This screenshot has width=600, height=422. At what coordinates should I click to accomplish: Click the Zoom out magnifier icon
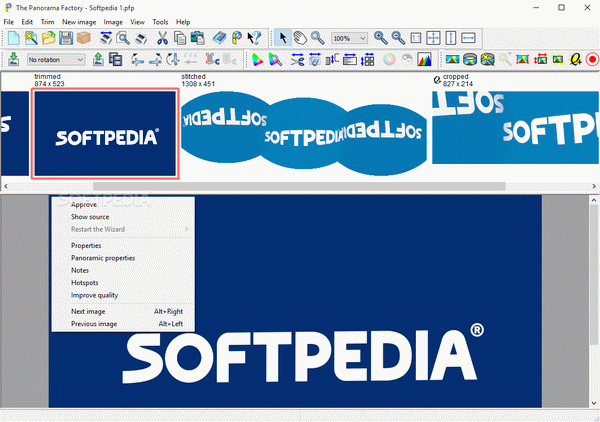(x=398, y=38)
